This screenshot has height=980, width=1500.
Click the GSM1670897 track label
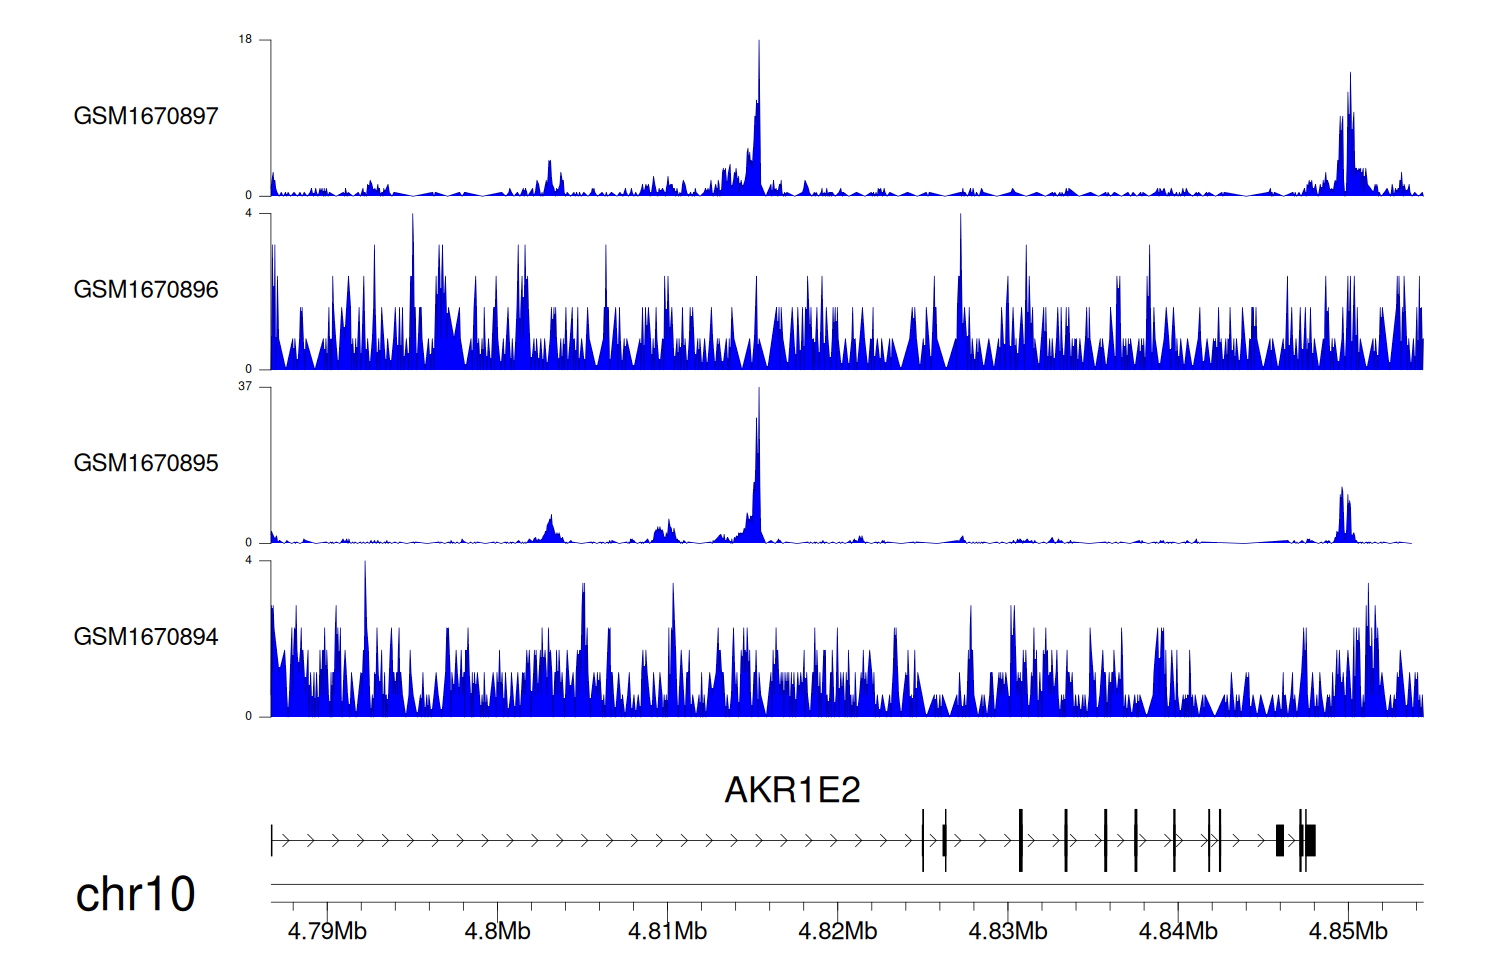[x=146, y=116]
